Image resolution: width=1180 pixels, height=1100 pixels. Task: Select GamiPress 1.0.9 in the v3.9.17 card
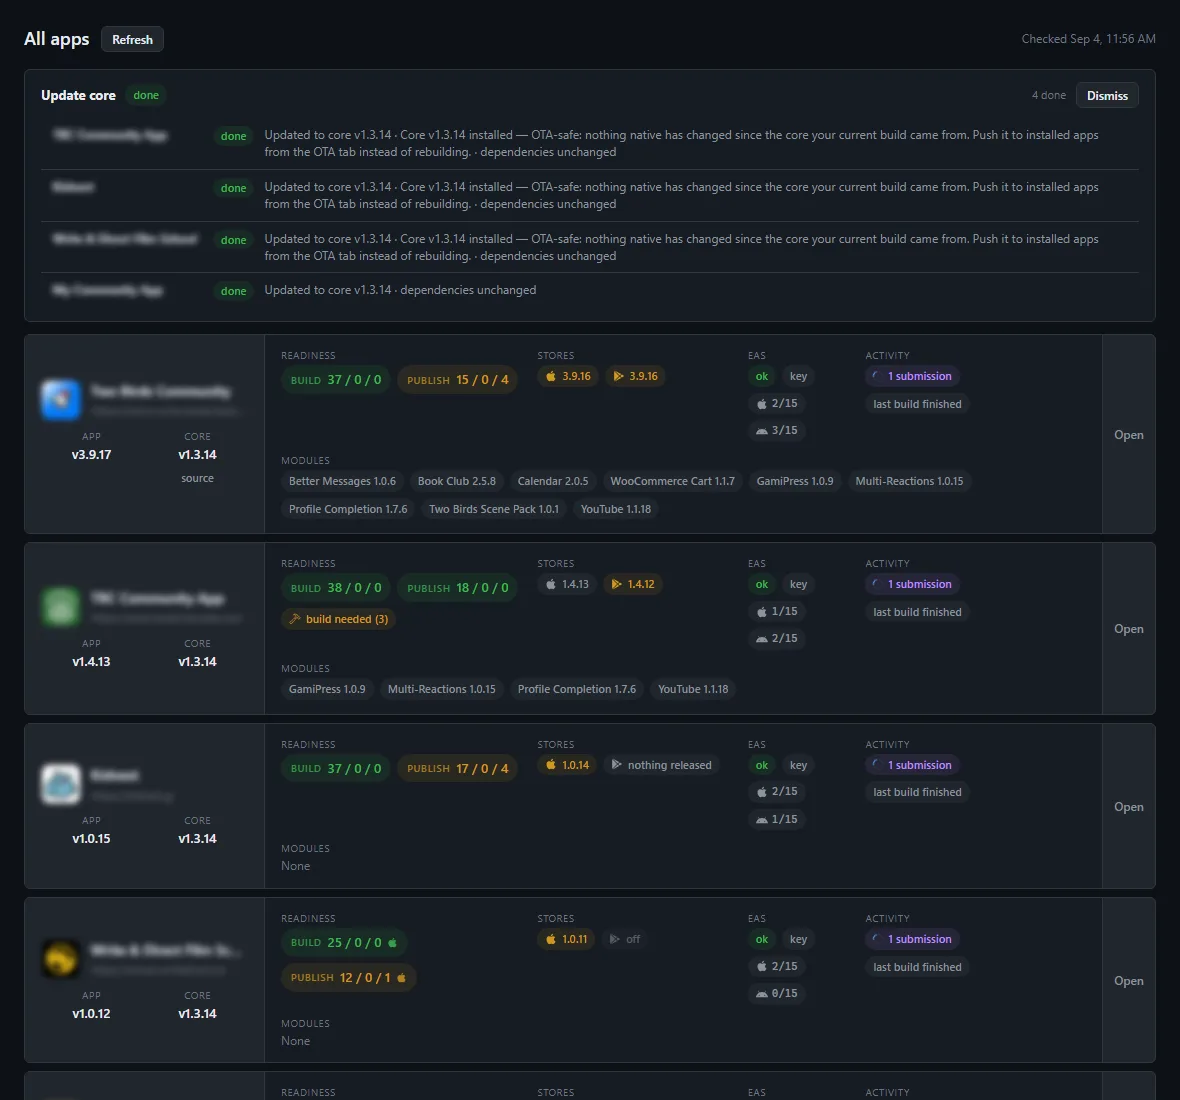coord(795,481)
